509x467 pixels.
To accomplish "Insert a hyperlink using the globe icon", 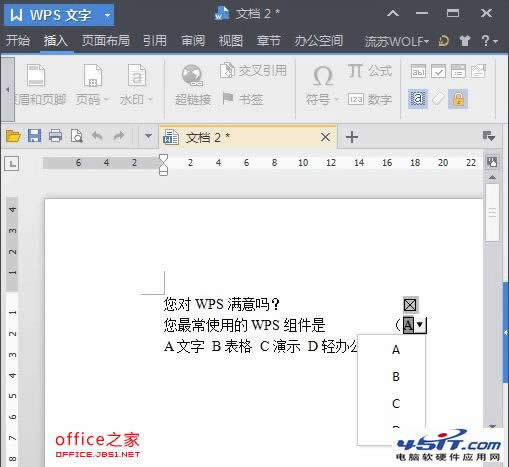I will (193, 85).
